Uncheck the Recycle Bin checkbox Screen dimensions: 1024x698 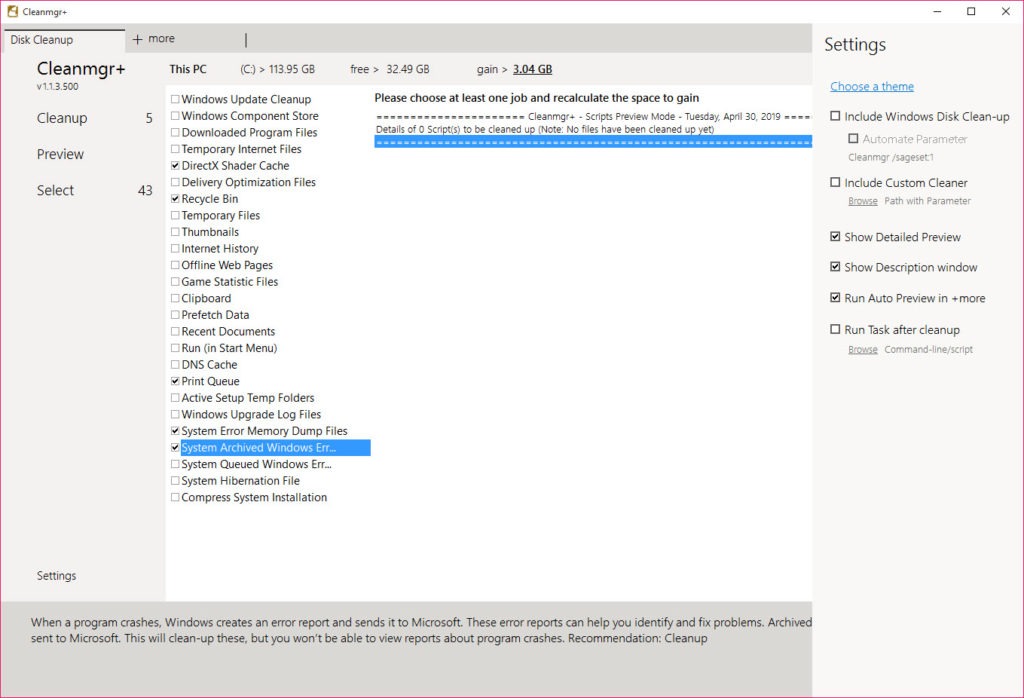[x=176, y=199]
